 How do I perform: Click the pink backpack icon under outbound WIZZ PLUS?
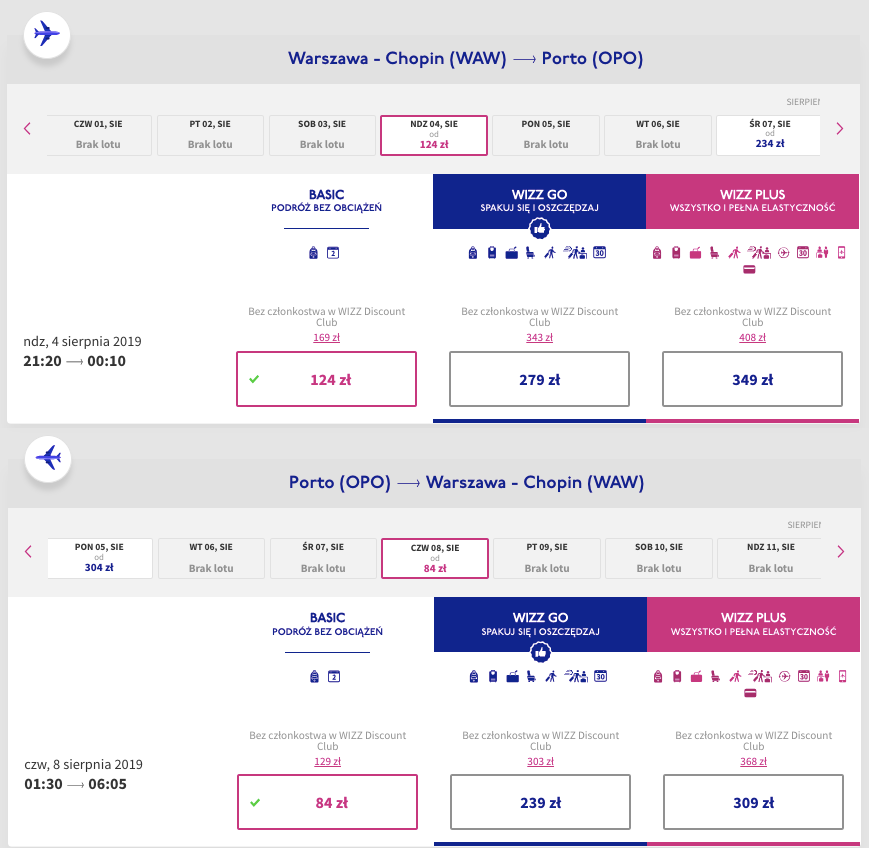pos(657,253)
